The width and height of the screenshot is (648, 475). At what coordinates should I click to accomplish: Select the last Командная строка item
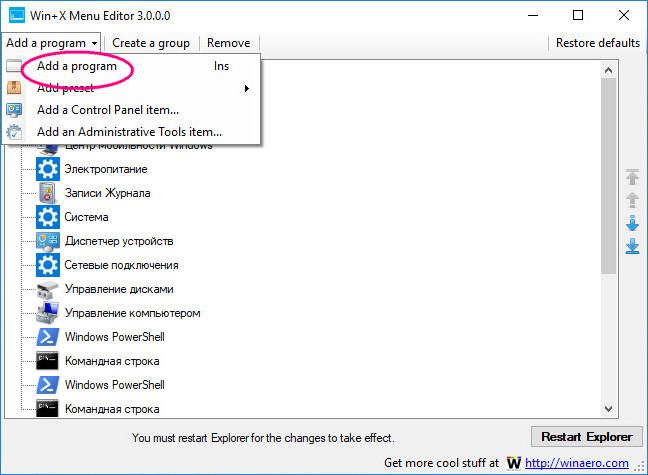112,409
